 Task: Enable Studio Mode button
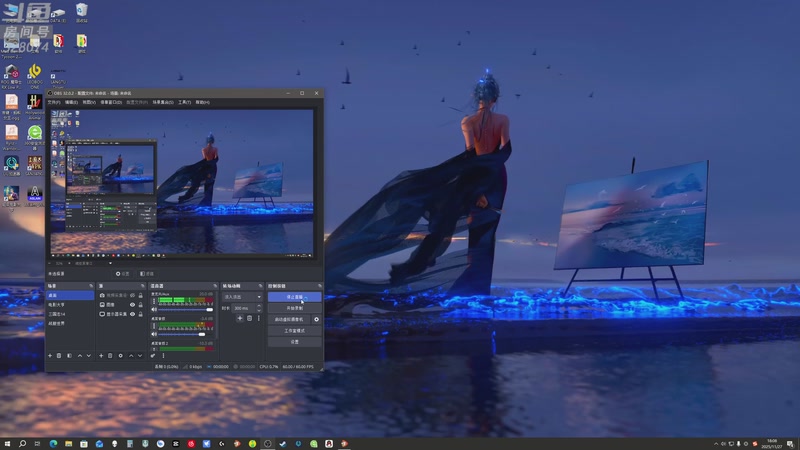294,331
